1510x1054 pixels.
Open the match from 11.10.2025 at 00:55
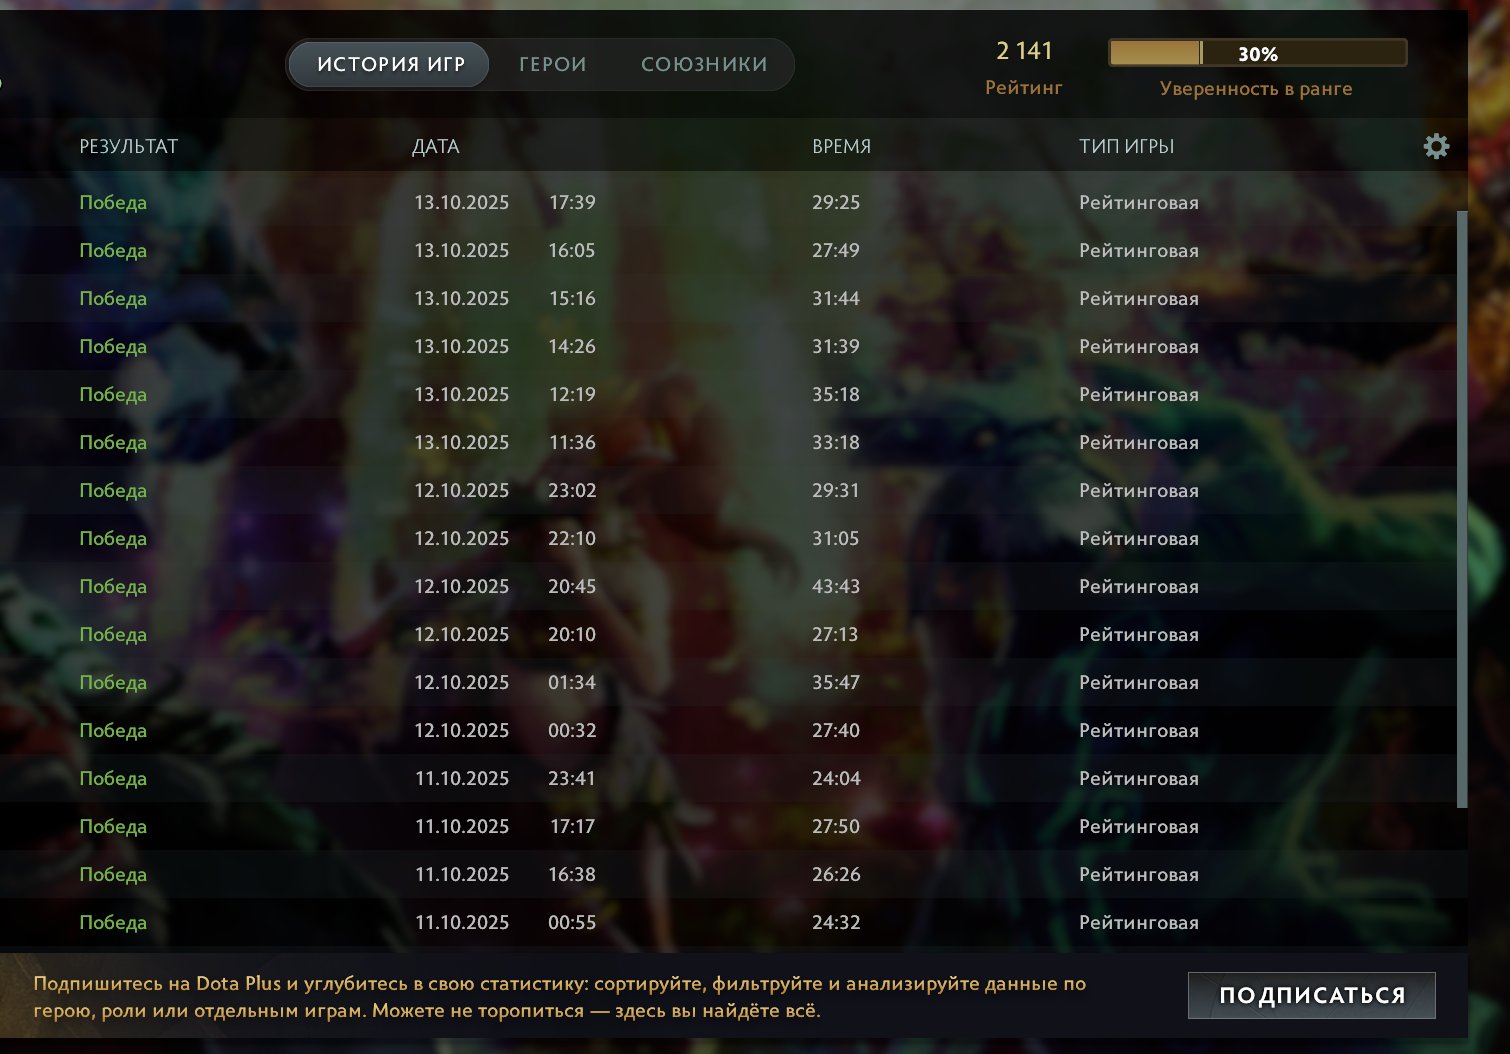tap(728, 922)
